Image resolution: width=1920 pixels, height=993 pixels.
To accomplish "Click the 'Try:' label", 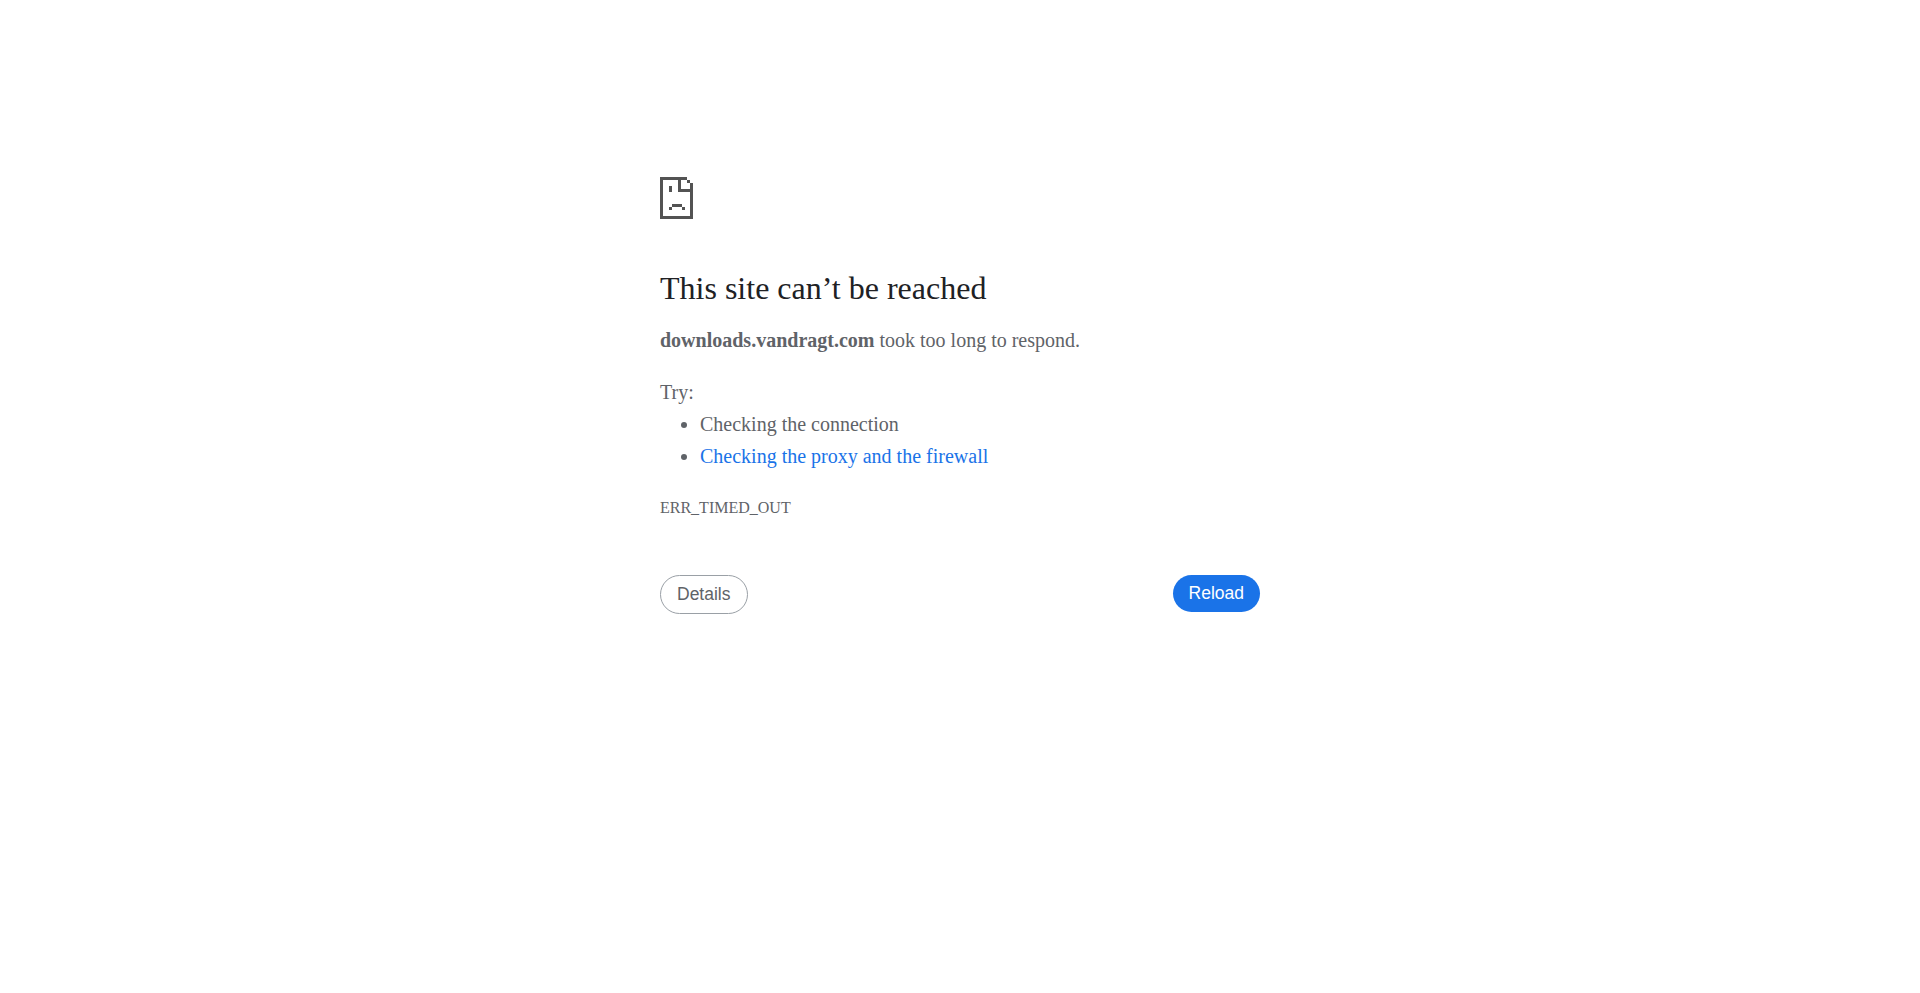I will coord(677,392).
